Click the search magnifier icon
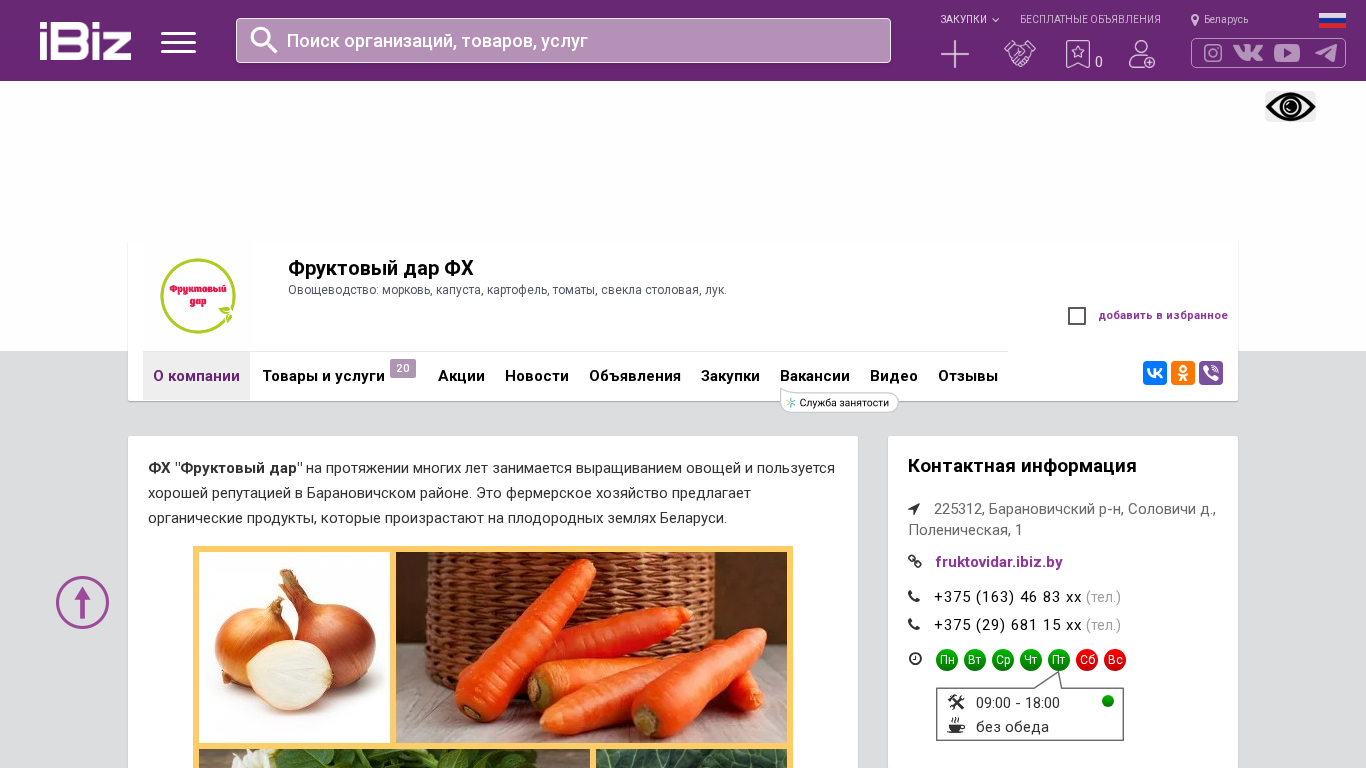 [x=263, y=40]
